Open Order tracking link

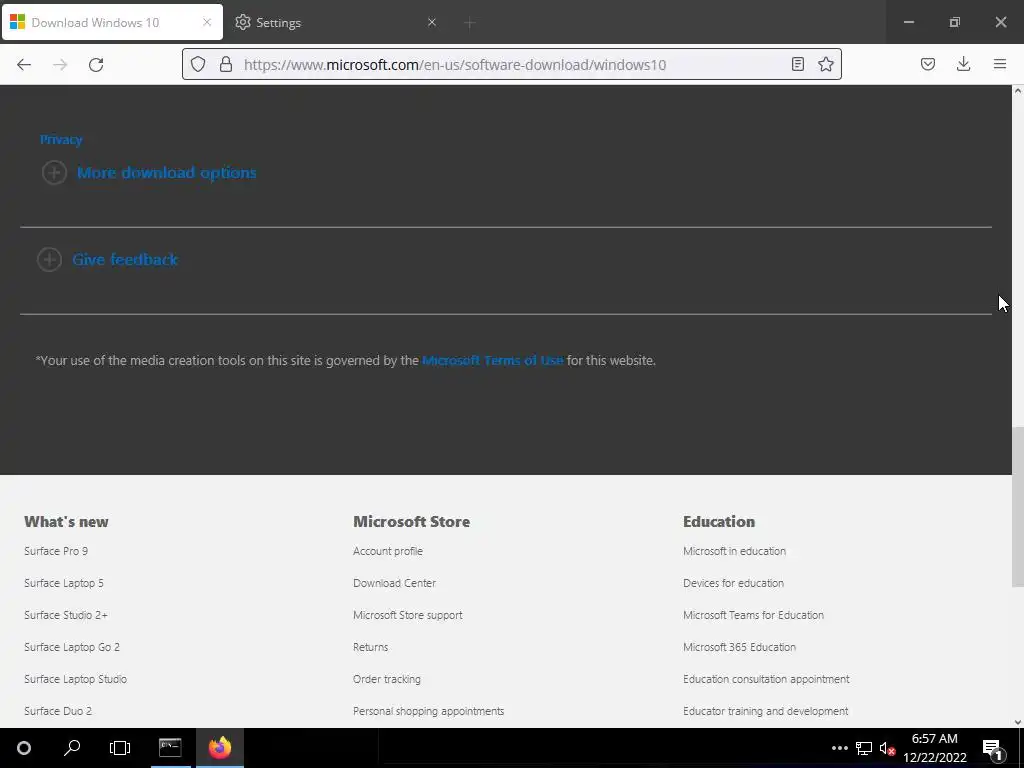coord(387,679)
